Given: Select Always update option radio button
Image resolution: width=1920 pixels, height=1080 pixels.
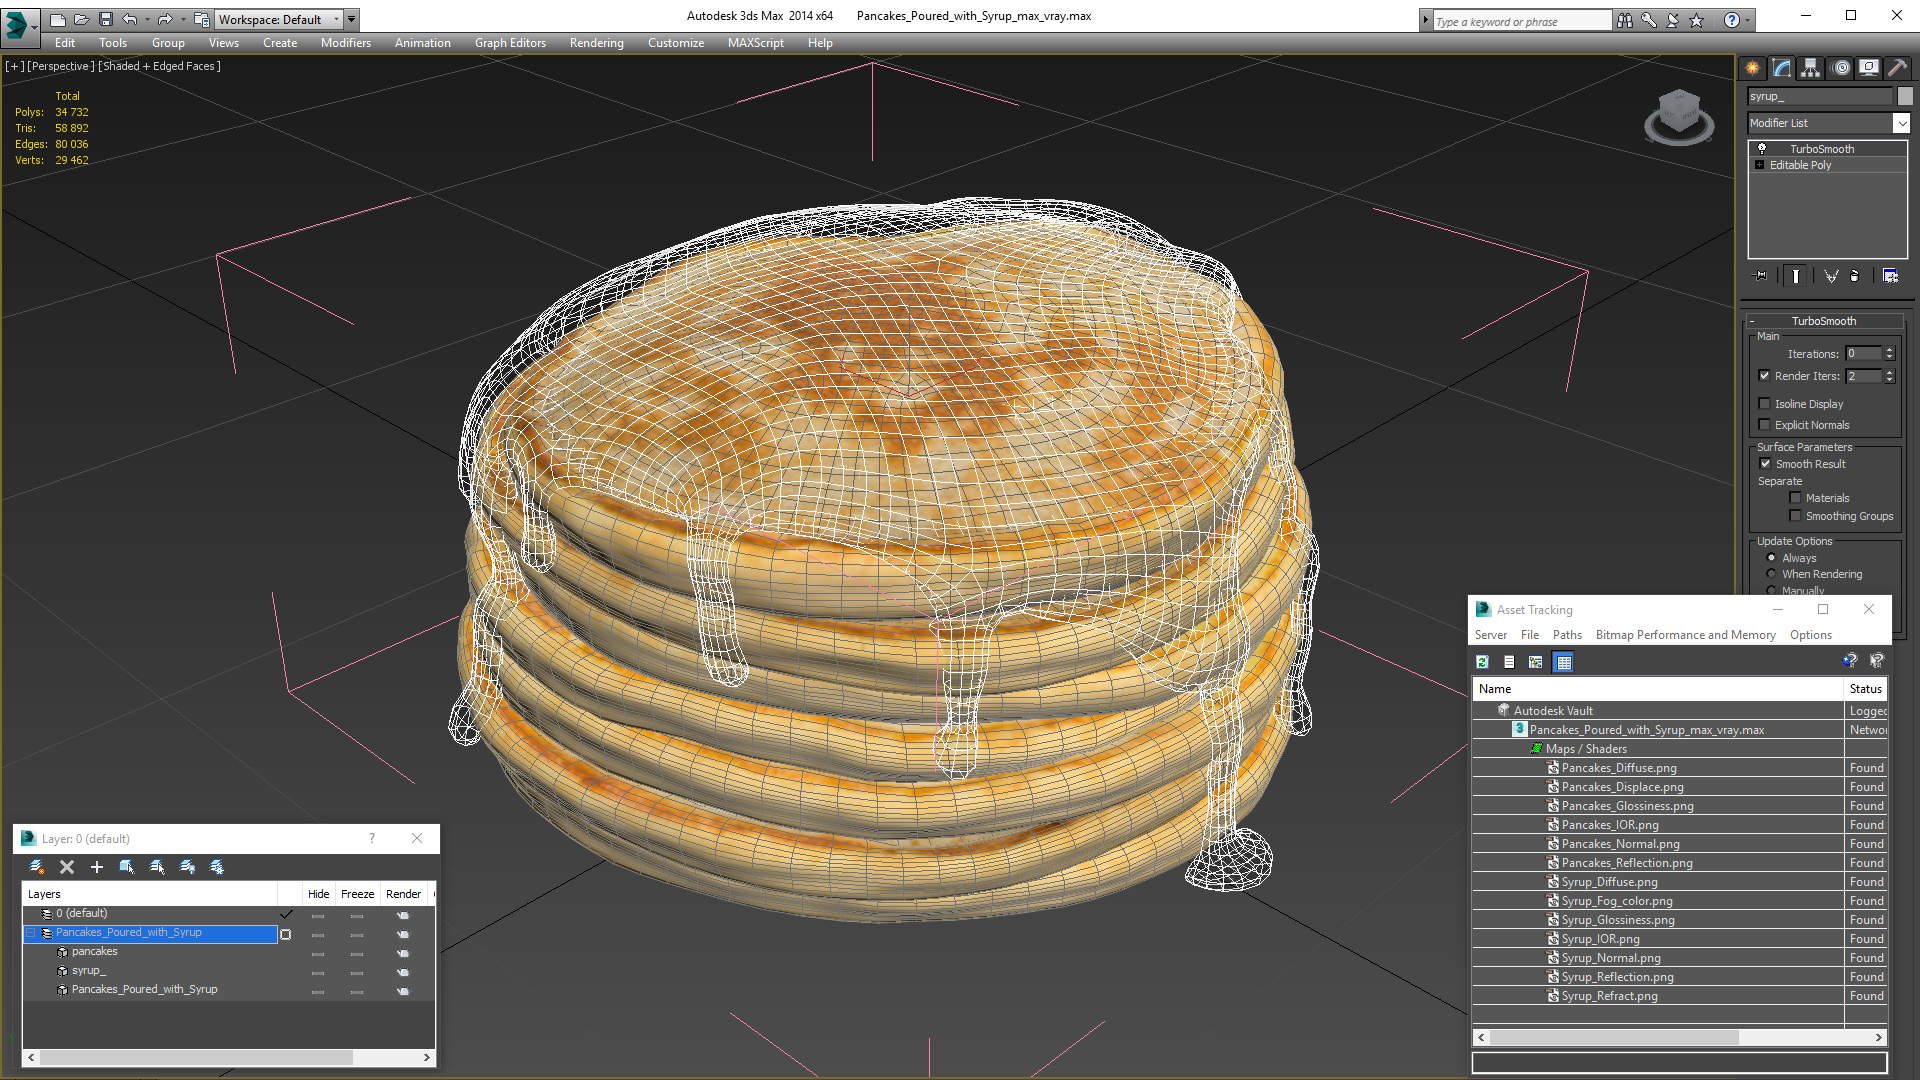Looking at the screenshot, I should point(1771,558).
